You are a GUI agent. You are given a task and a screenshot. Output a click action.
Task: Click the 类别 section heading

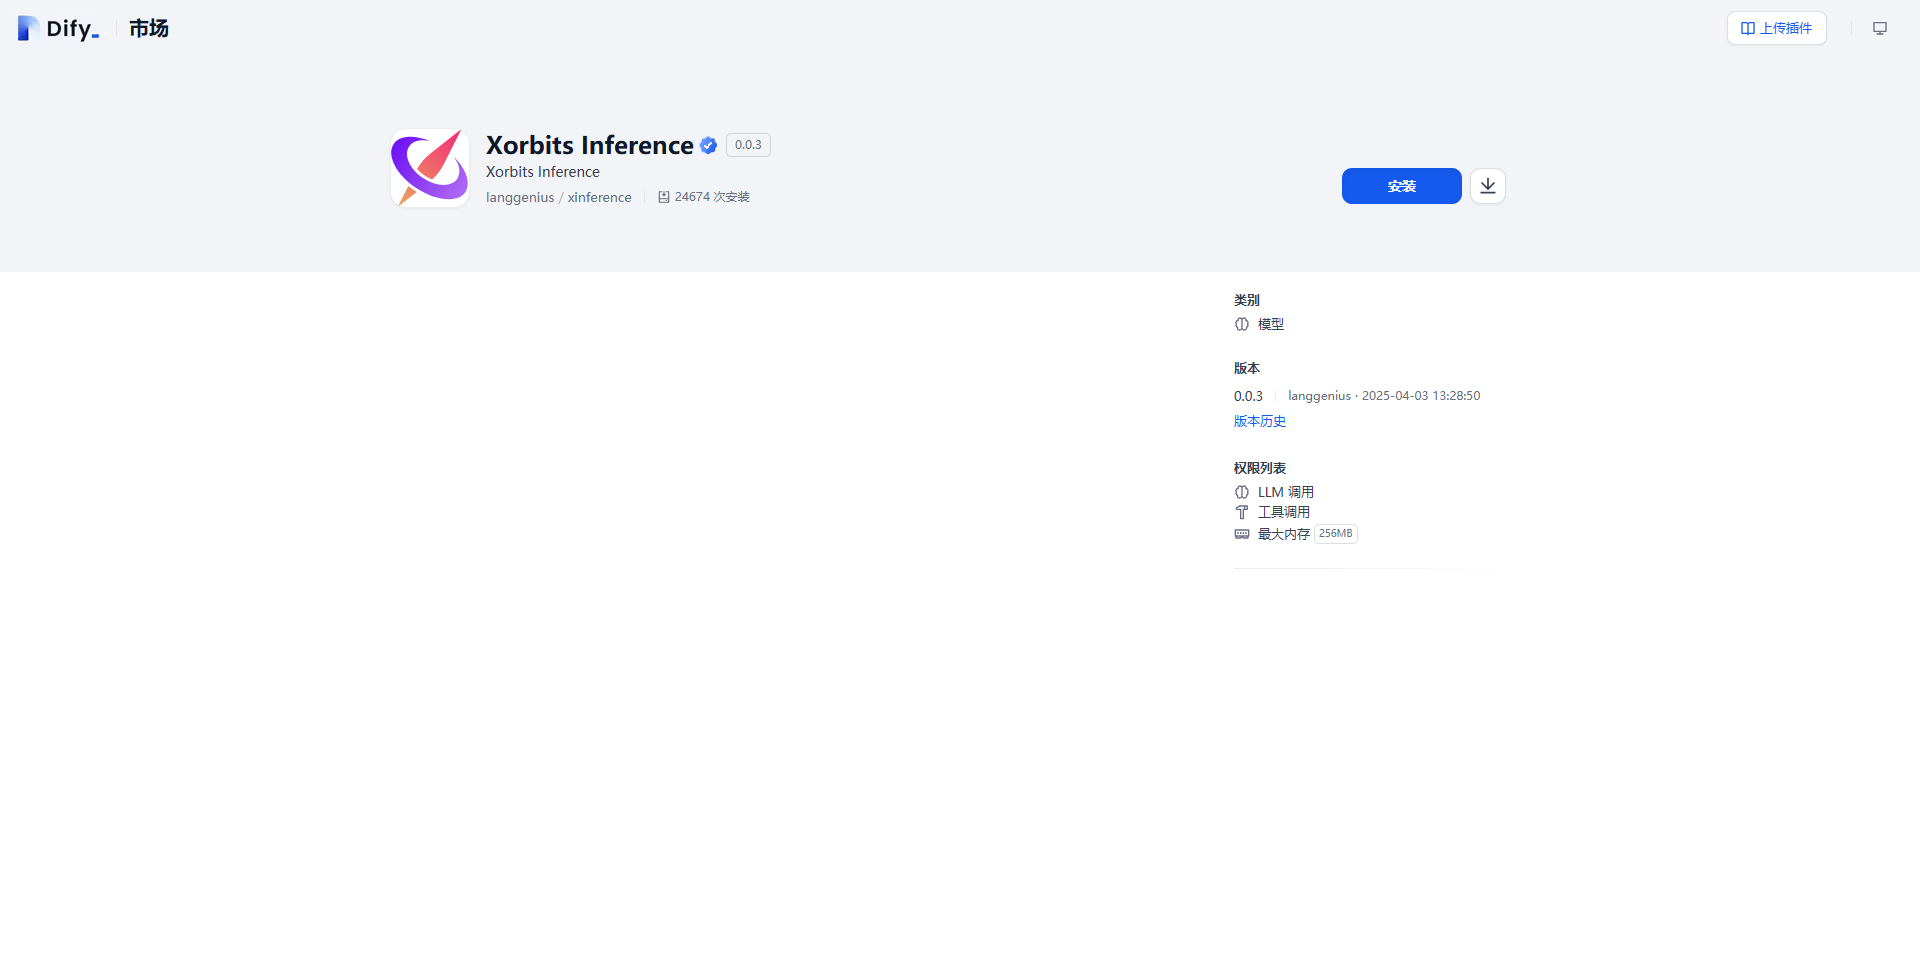(1246, 300)
